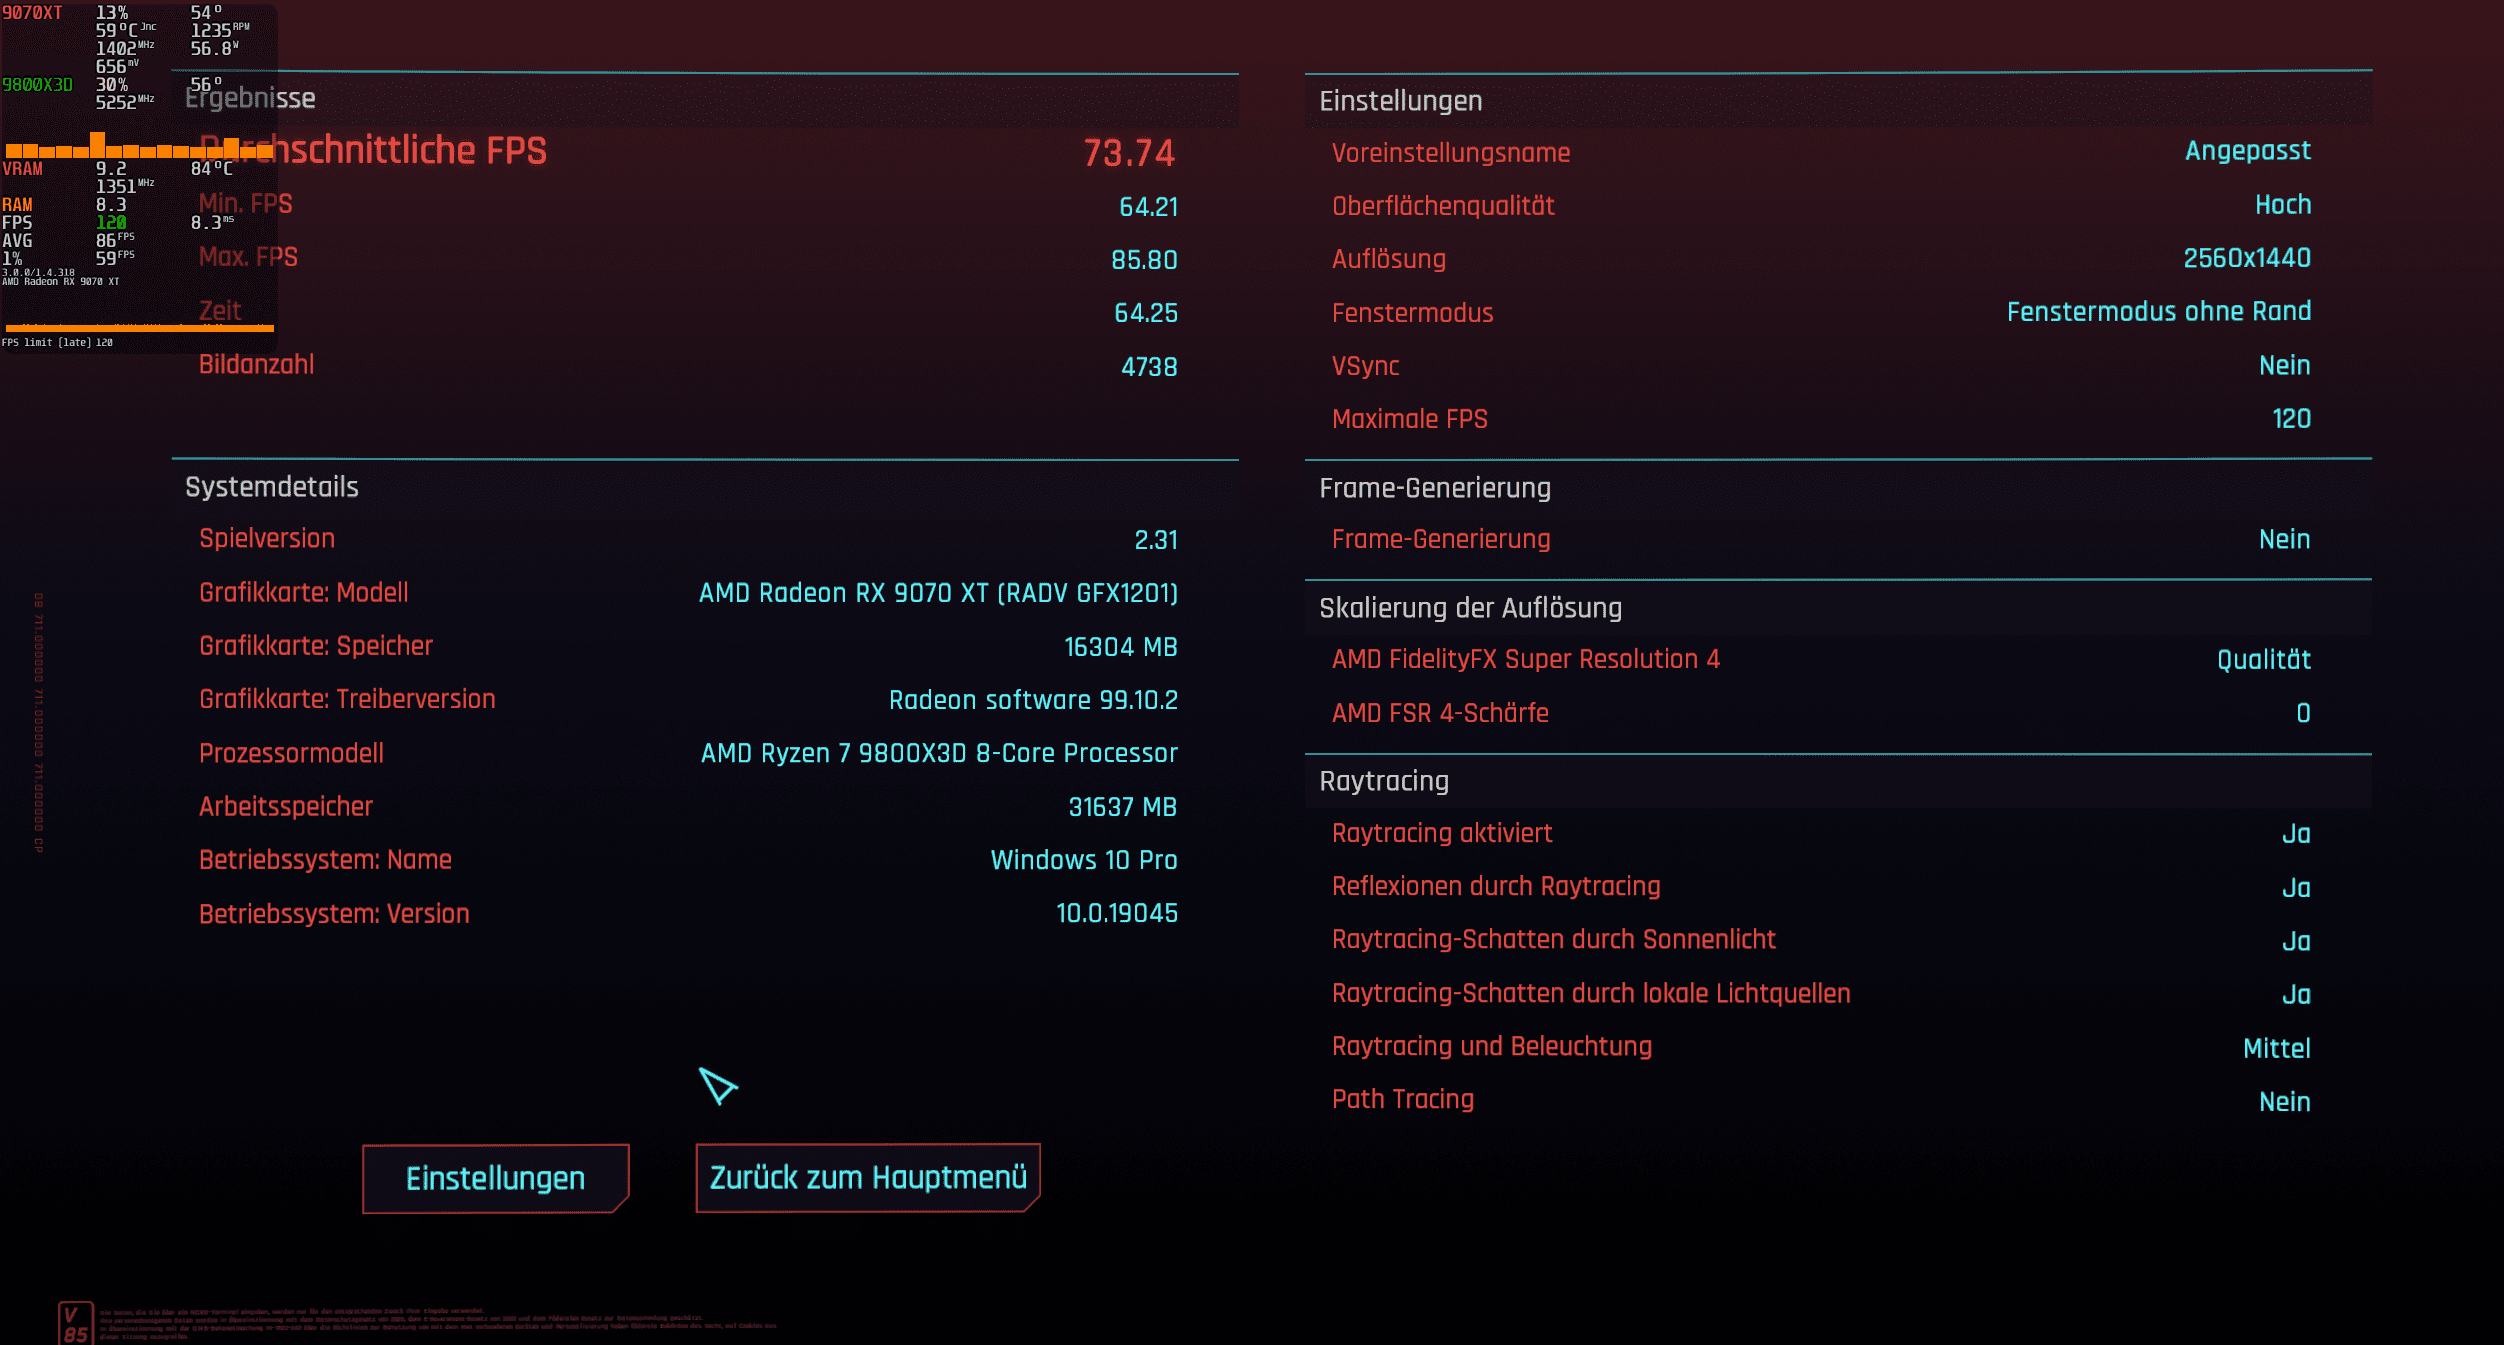2504x1345 pixels.
Task: Click Raytracing aktiviert Ja value
Action: click(2295, 833)
